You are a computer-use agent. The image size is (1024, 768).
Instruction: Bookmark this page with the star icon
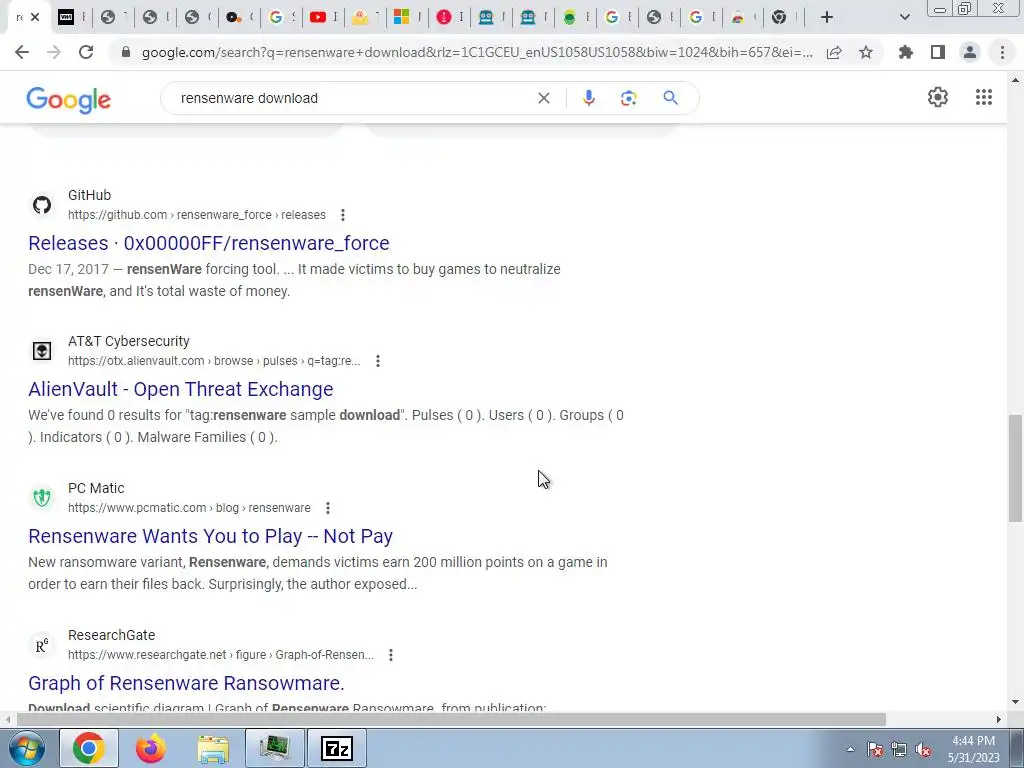pos(866,52)
